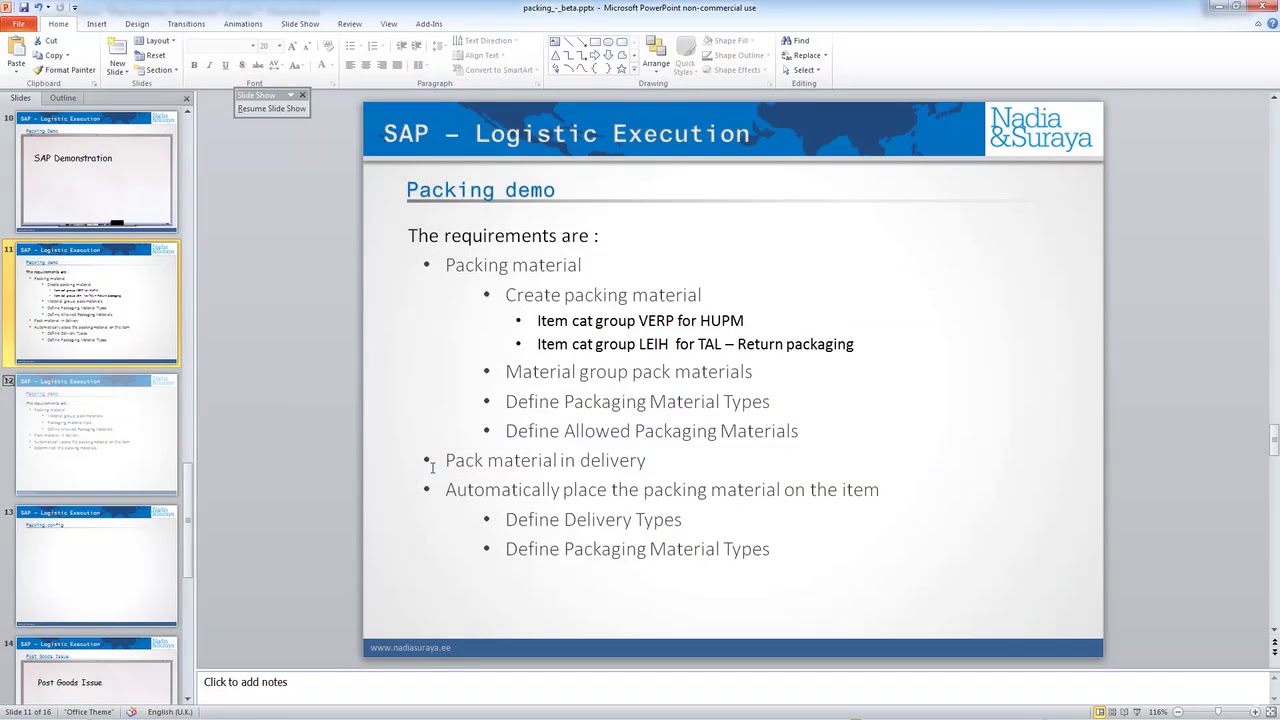Expand the shapes gallery
The height and width of the screenshot is (720, 1280).
point(634,70)
